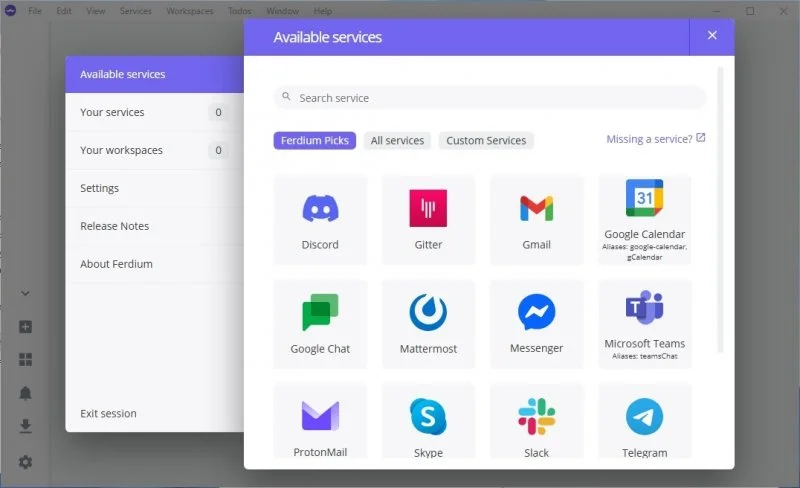Open the Help menu
This screenshot has height=488, width=800.
[322, 11]
